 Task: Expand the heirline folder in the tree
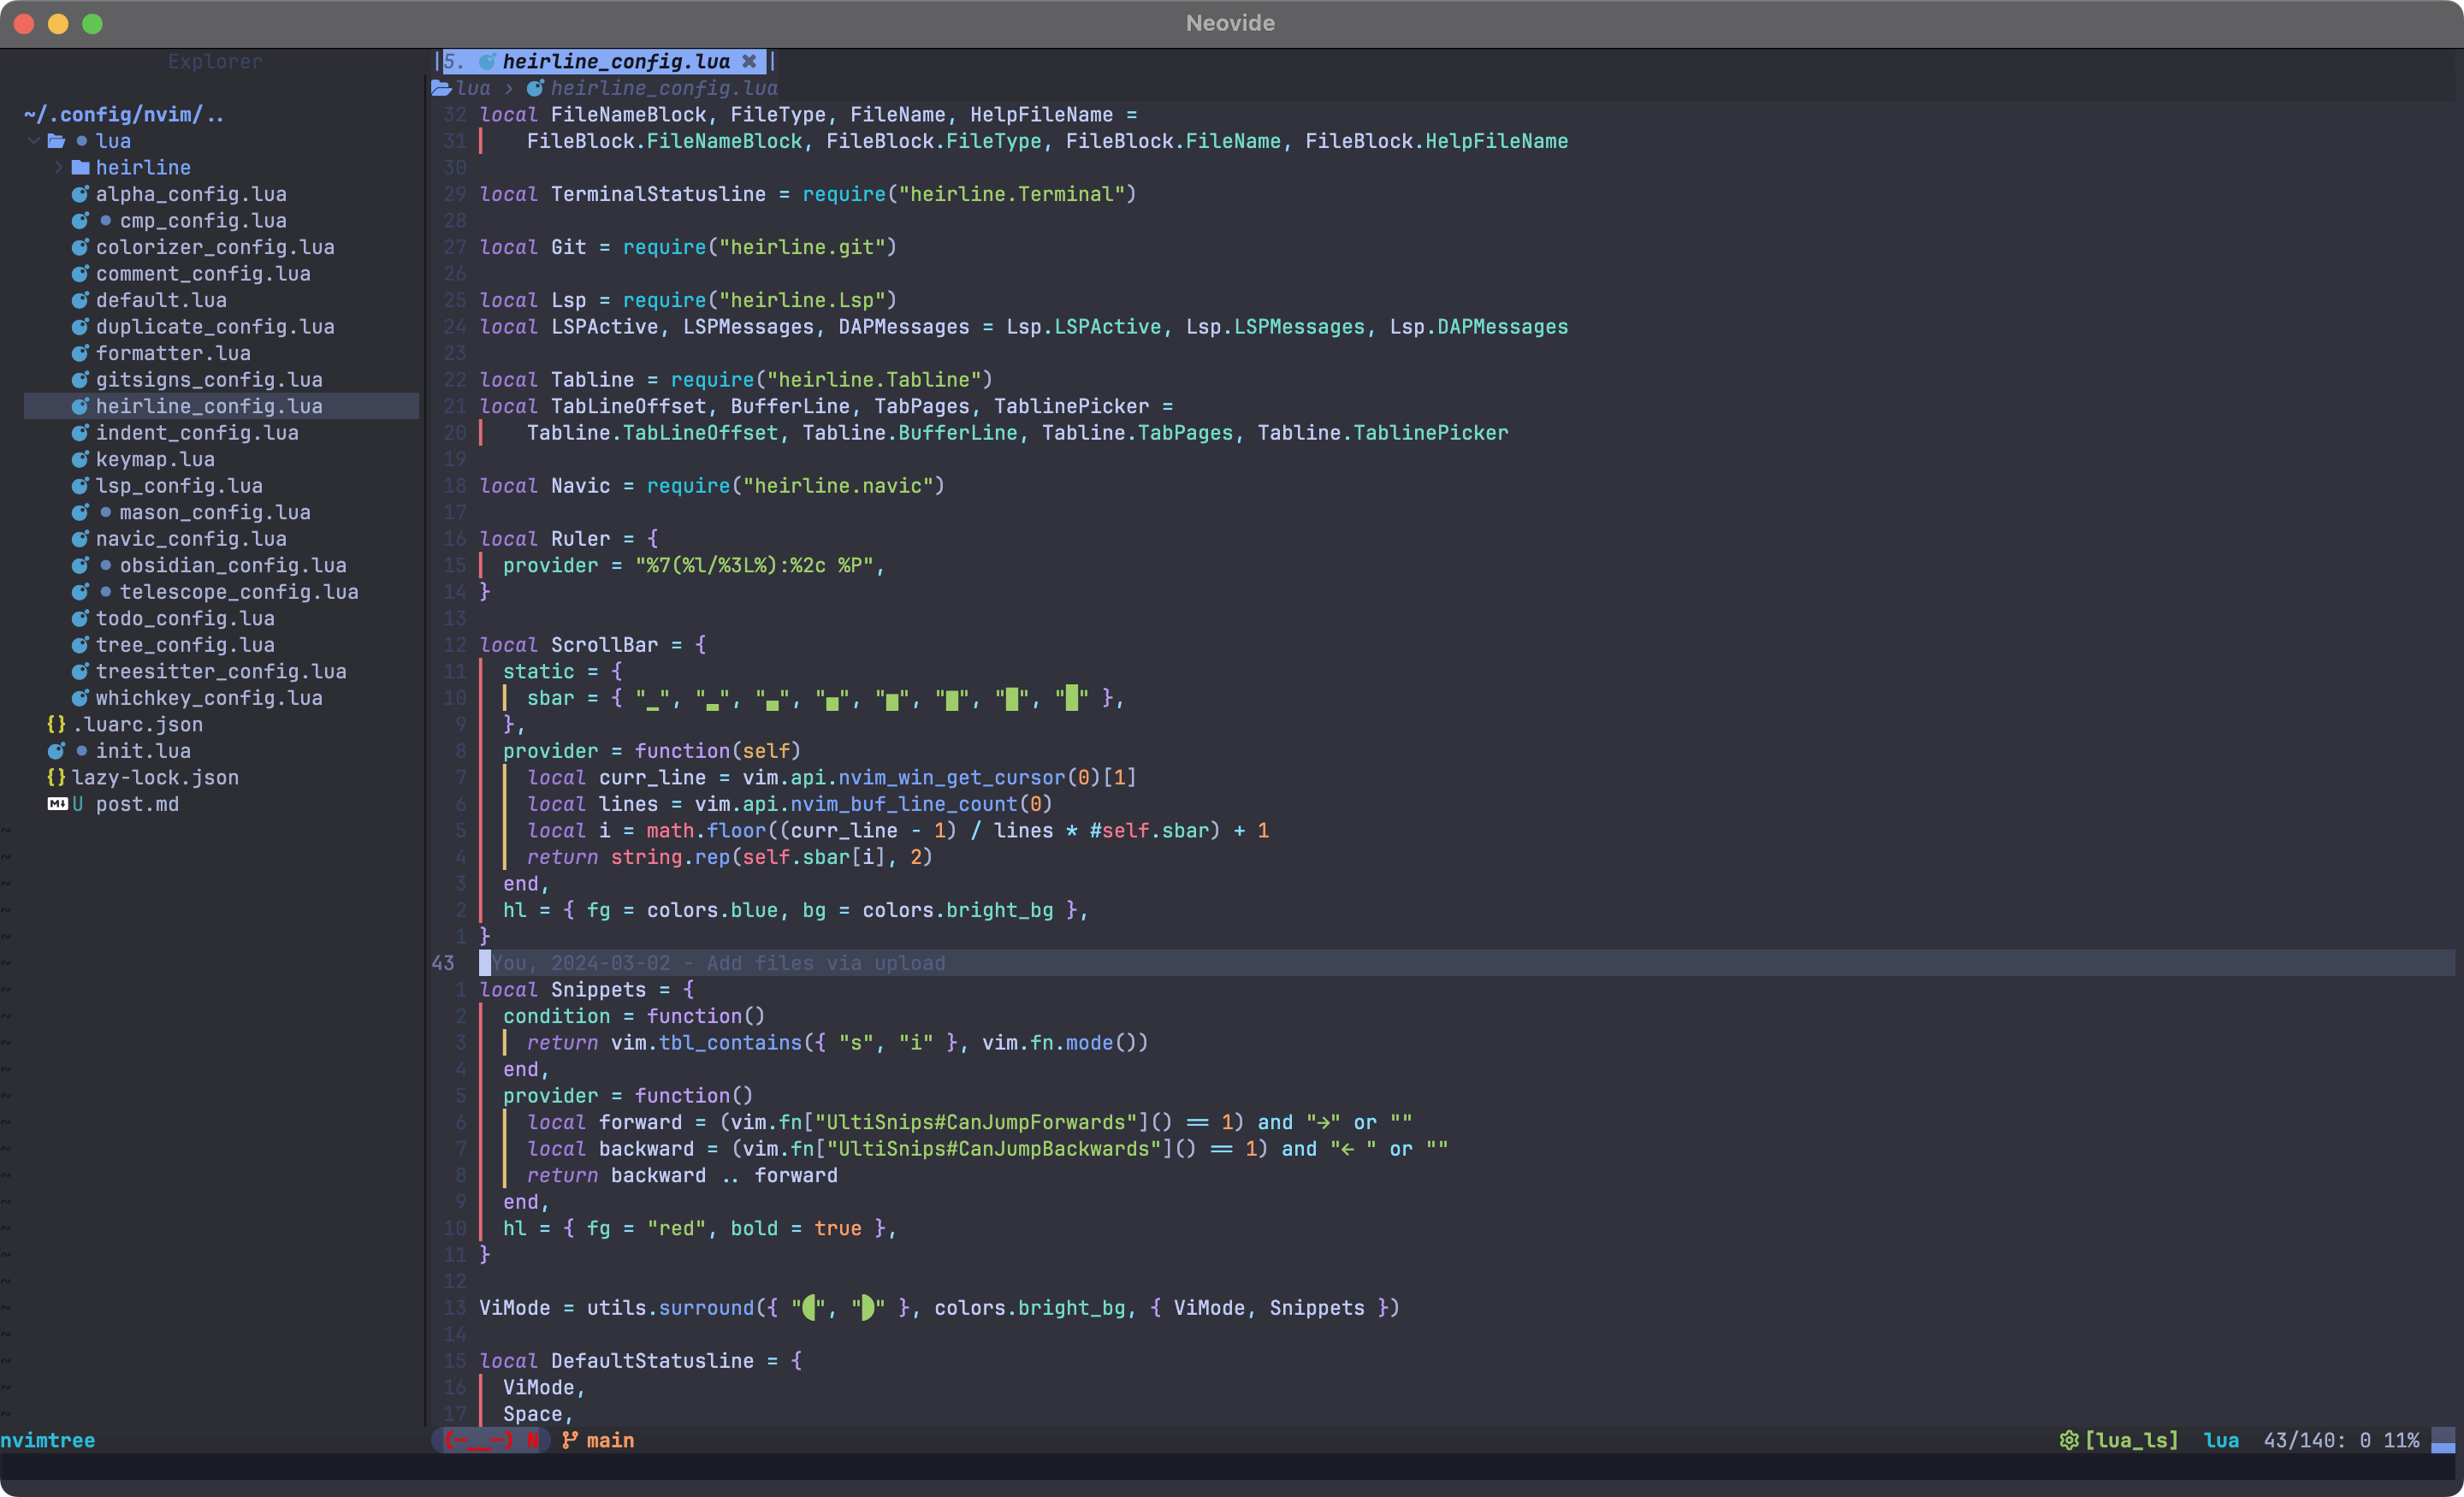(x=59, y=167)
